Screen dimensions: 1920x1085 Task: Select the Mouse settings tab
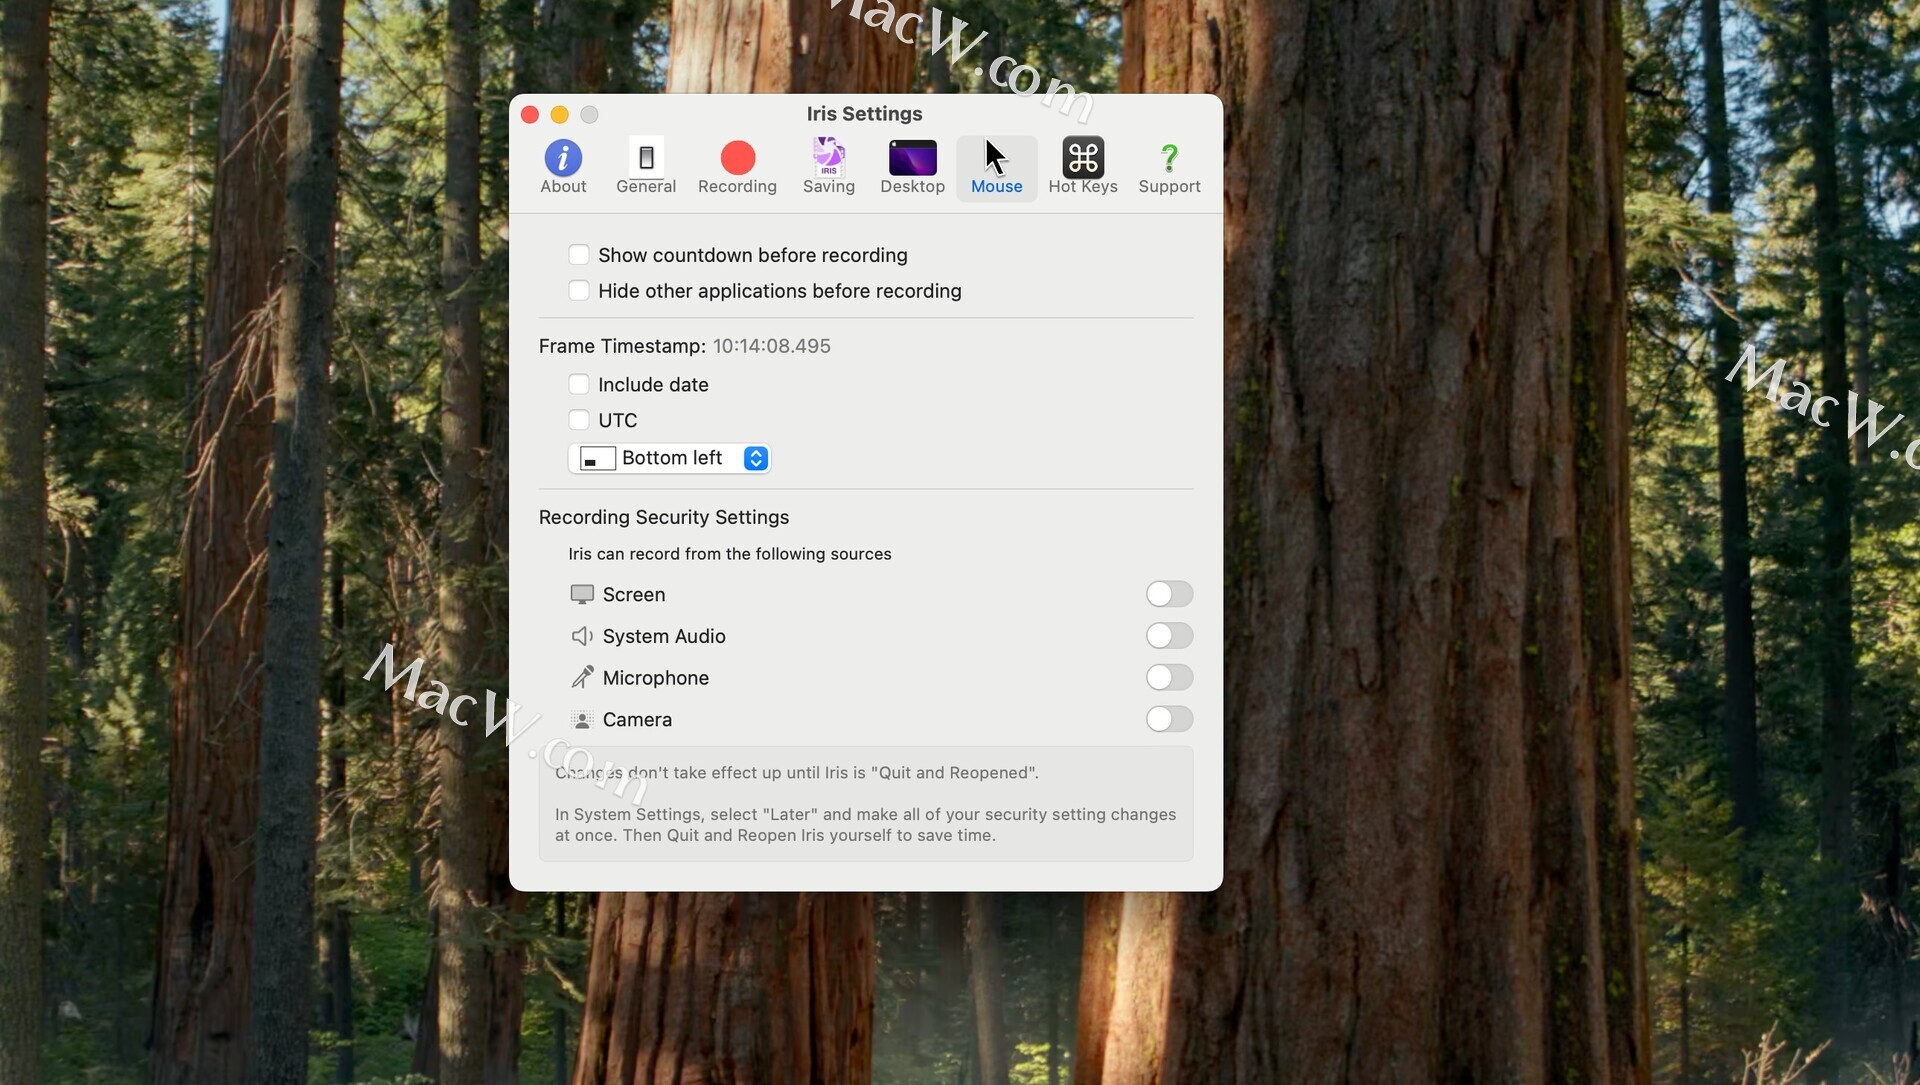[x=997, y=167]
